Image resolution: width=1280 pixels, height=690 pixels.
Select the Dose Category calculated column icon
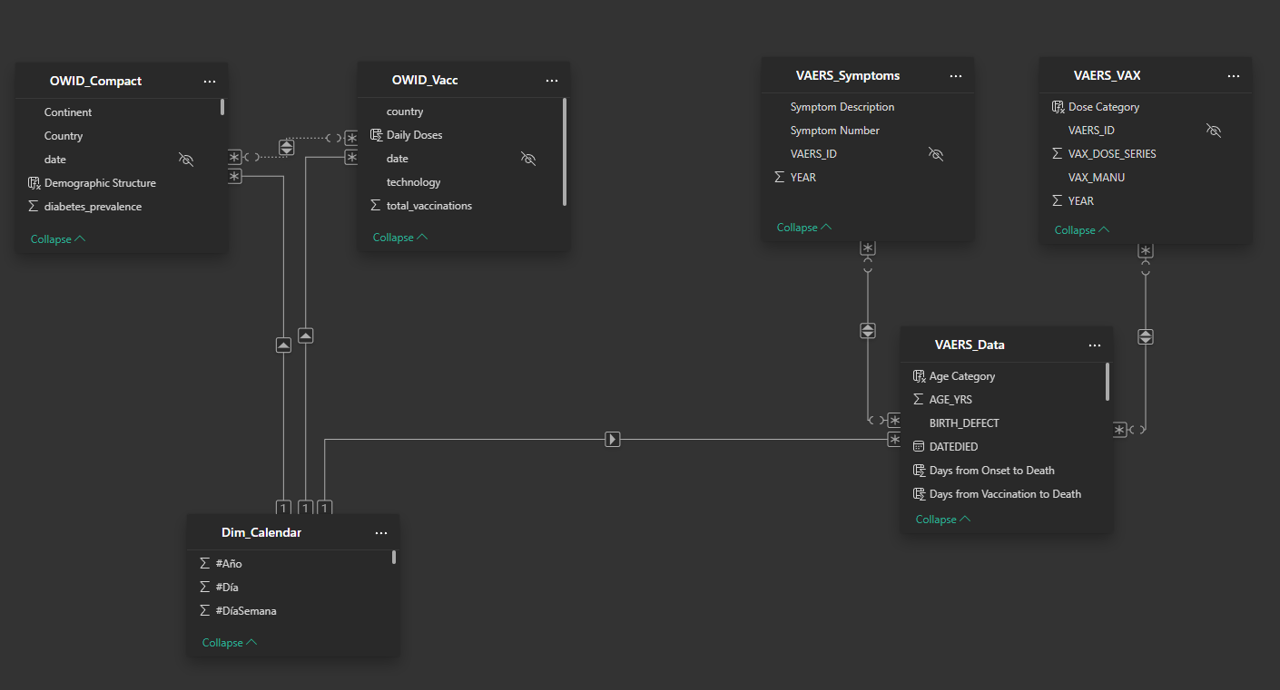click(x=1058, y=107)
